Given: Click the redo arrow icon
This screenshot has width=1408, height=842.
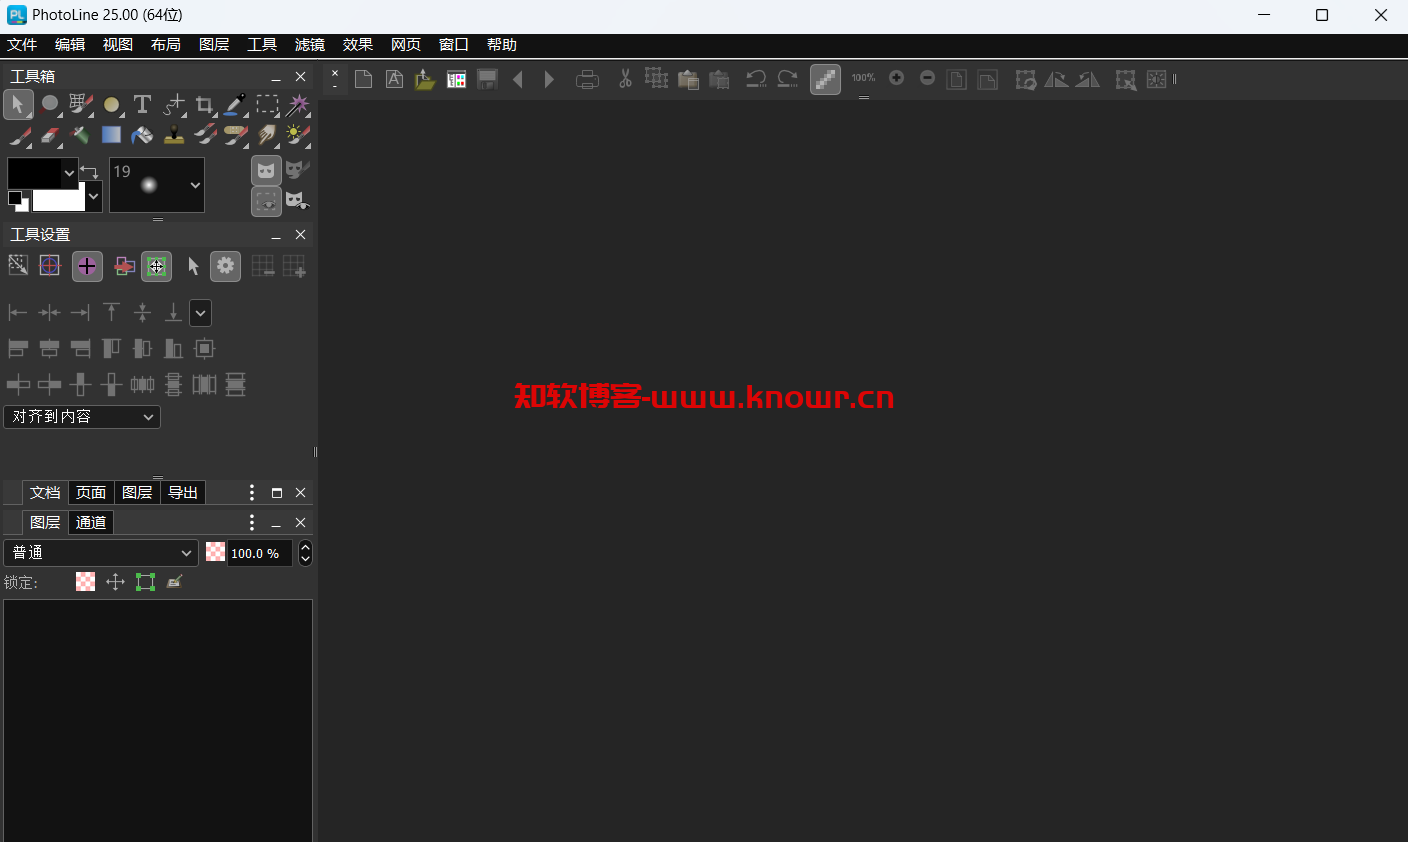Looking at the screenshot, I should [x=788, y=79].
